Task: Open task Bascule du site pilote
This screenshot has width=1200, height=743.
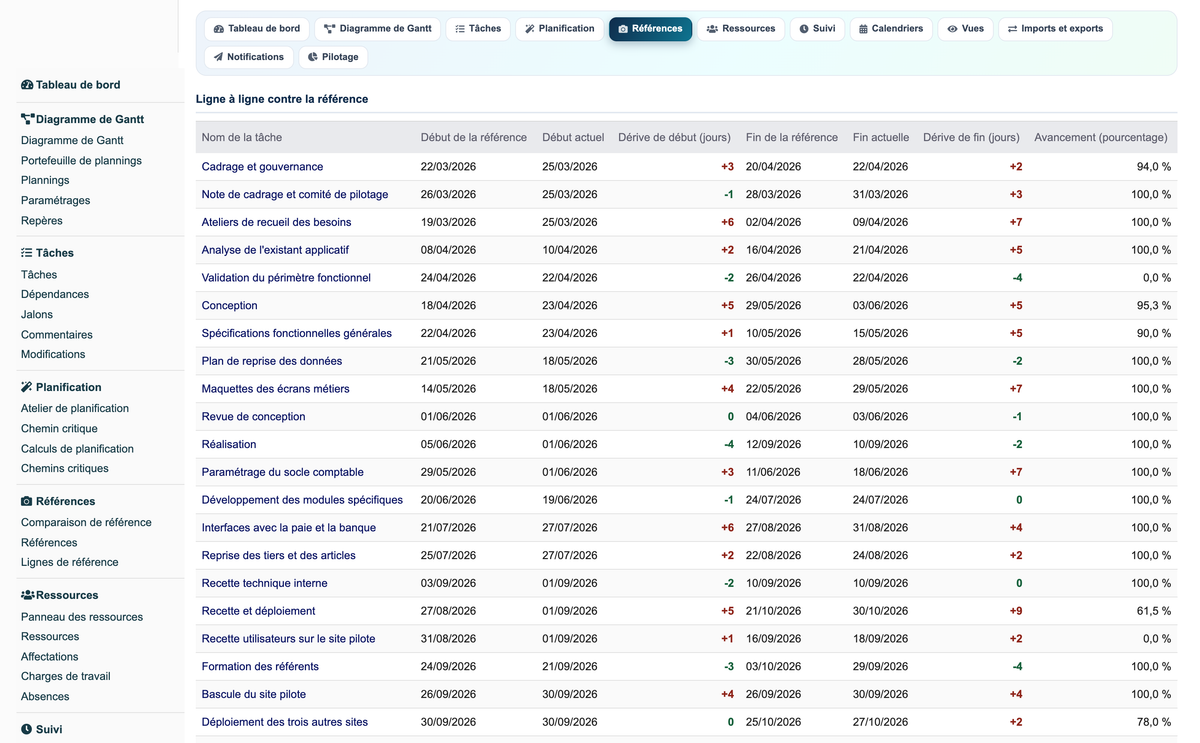Action: click(254, 694)
